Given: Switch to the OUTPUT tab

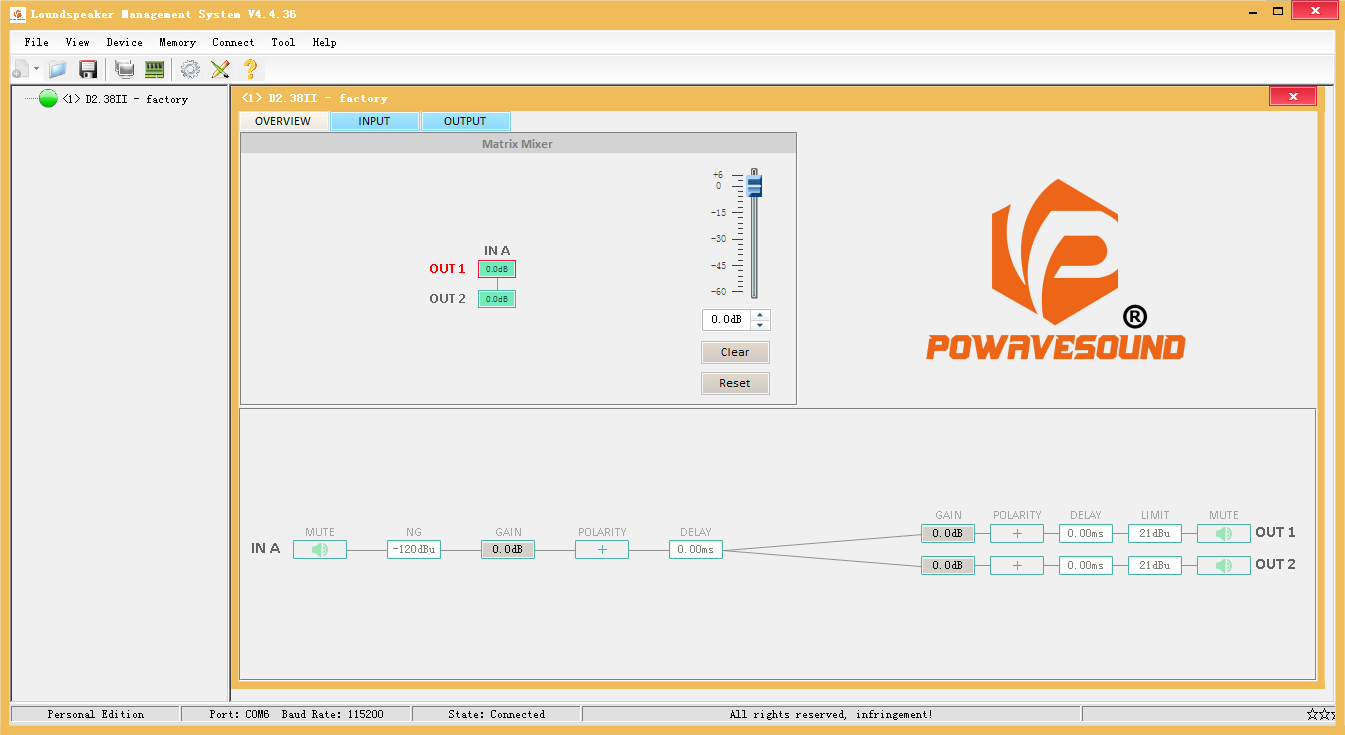Looking at the screenshot, I should (465, 121).
